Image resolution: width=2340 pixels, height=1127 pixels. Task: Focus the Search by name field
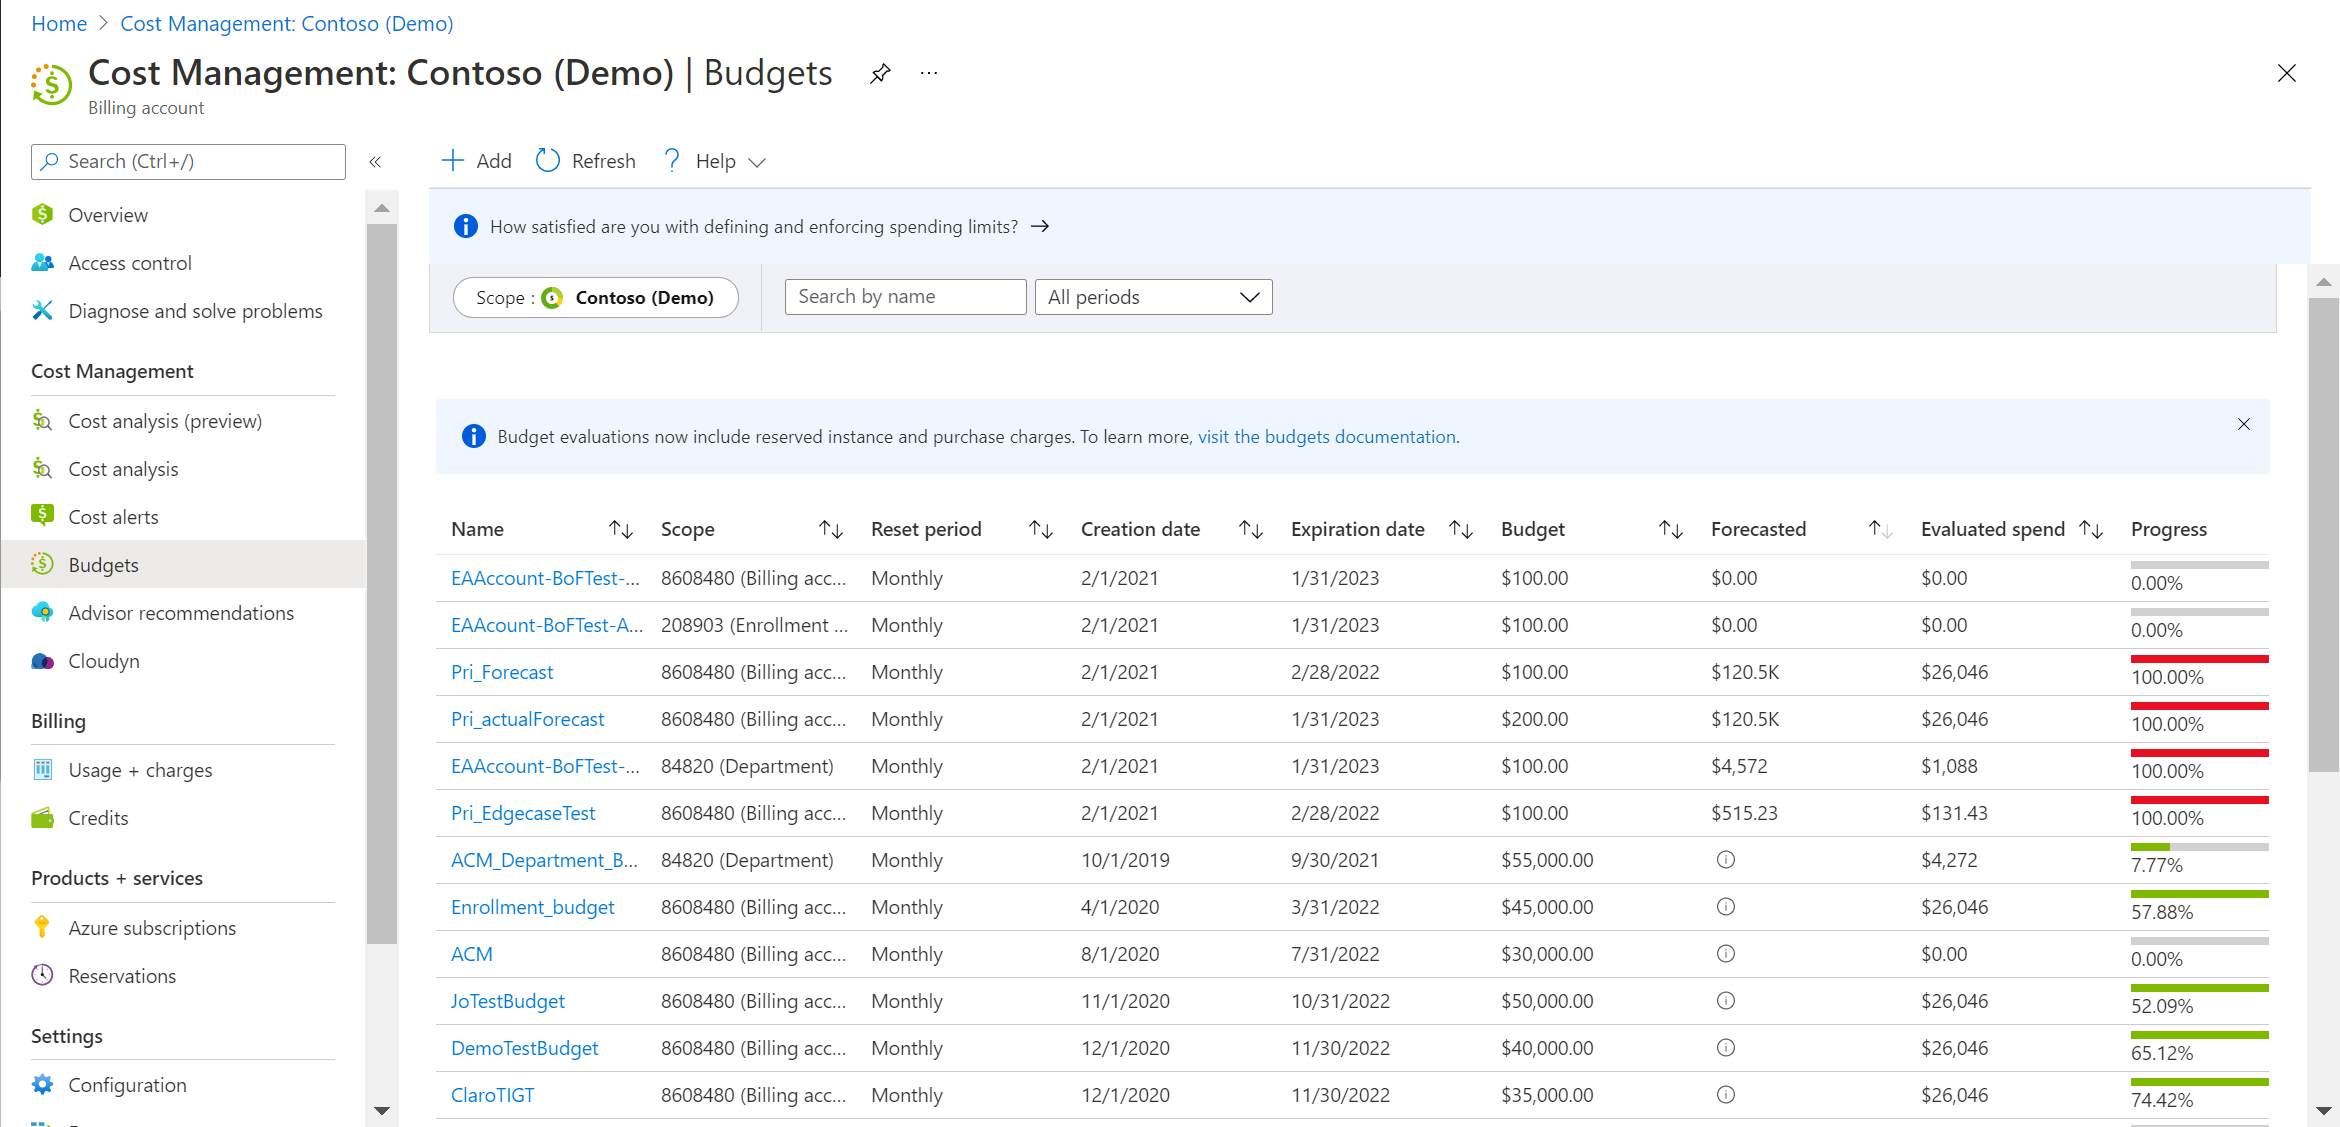tap(905, 297)
